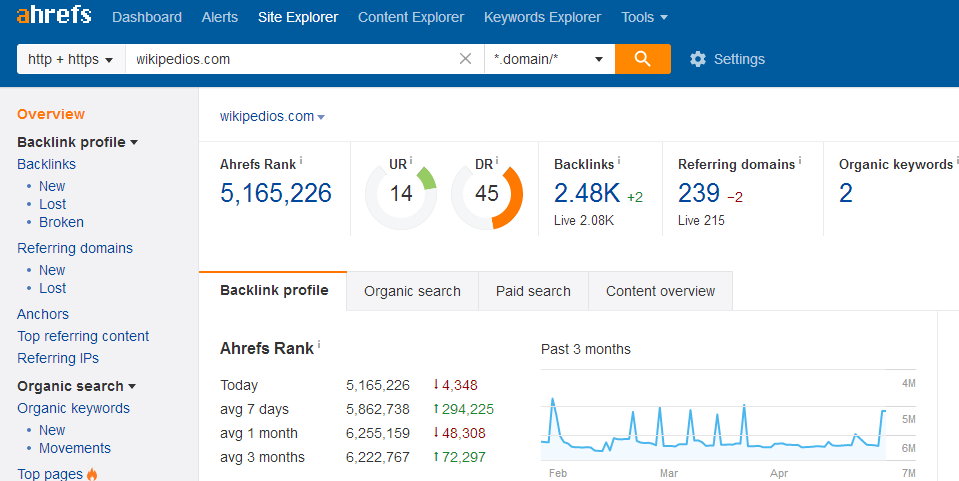
Task: Open the Organic keywords sidebar link
Action: (x=73, y=408)
